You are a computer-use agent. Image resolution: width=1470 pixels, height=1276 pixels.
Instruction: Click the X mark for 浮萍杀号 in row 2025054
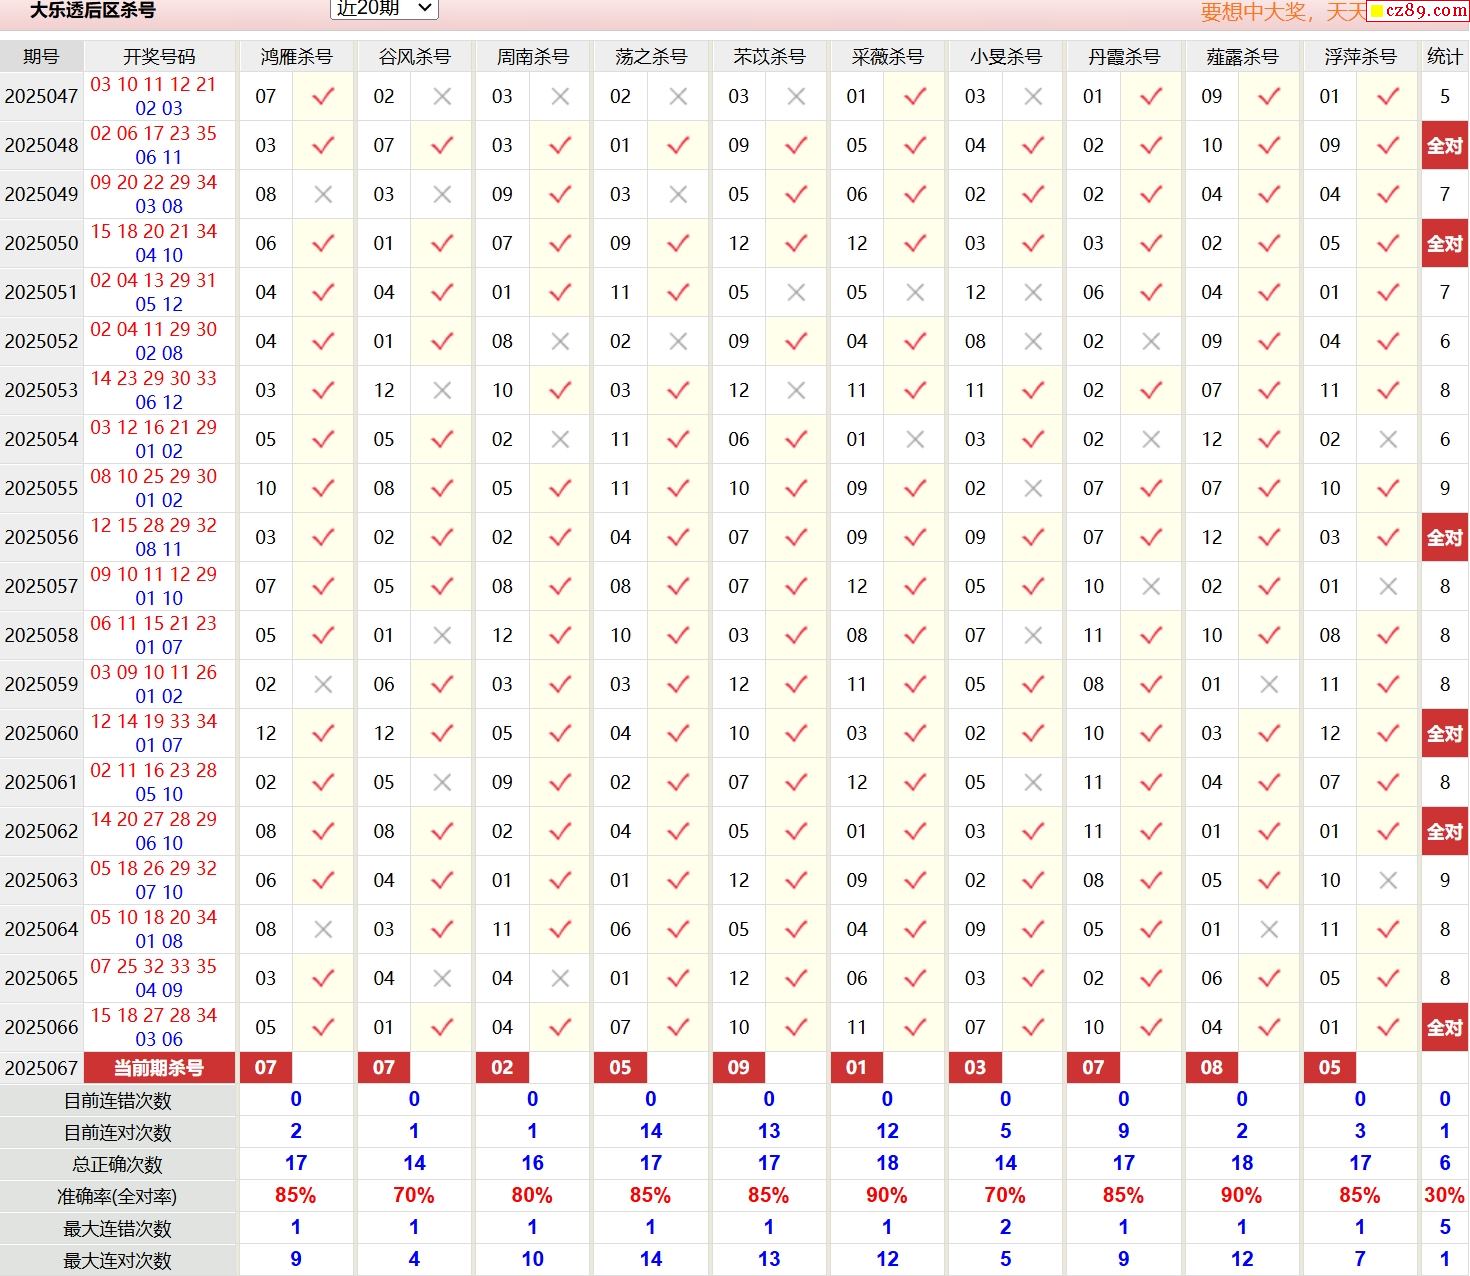tap(1388, 440)
